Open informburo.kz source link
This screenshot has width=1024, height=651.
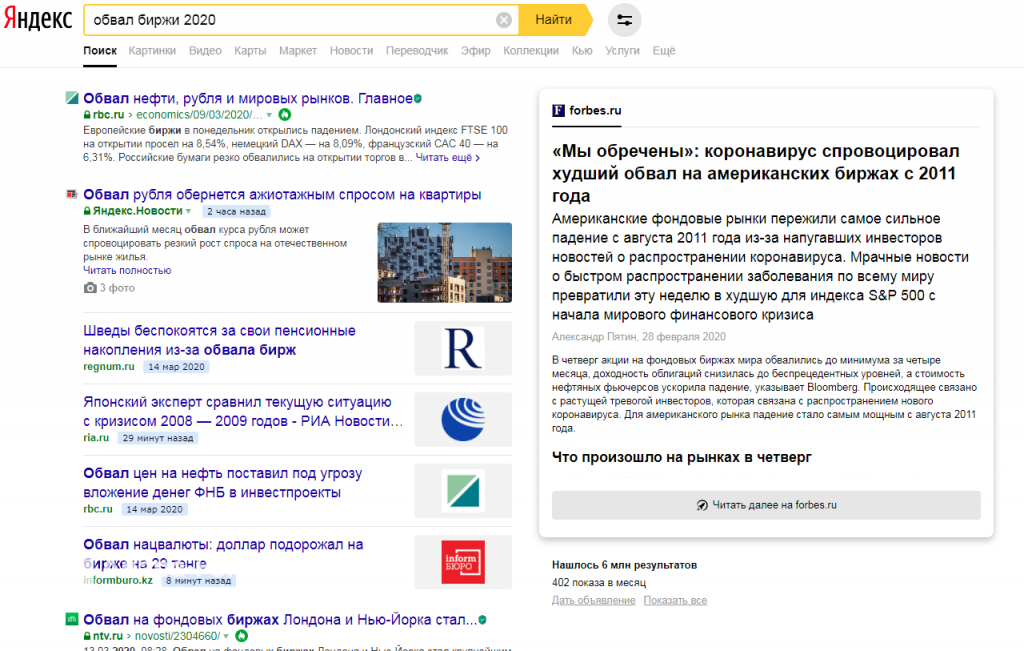(118, 580)
